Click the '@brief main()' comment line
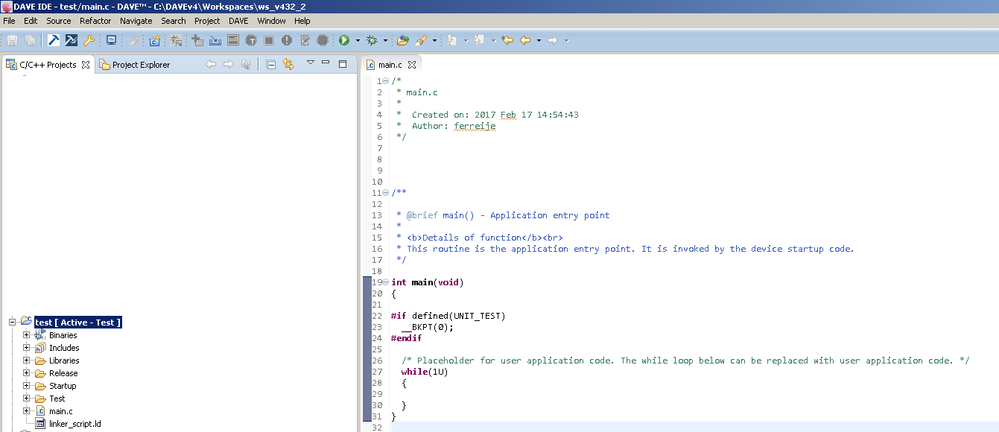The width and height of the screenshot is (999, 432). (x=503, y=215)
